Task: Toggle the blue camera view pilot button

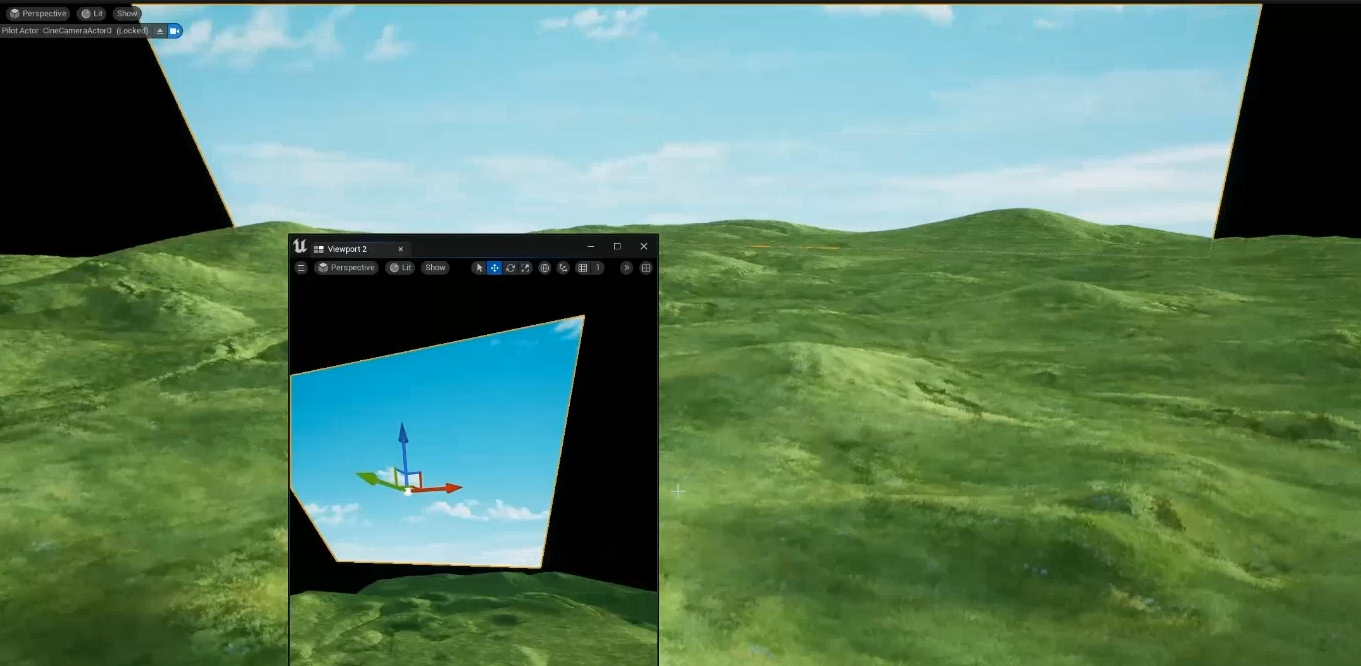Action: pos(175,31)
